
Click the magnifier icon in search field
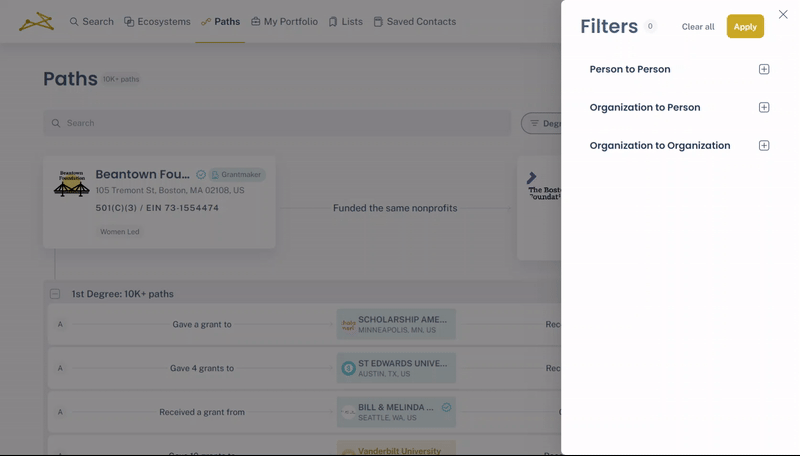56,123
